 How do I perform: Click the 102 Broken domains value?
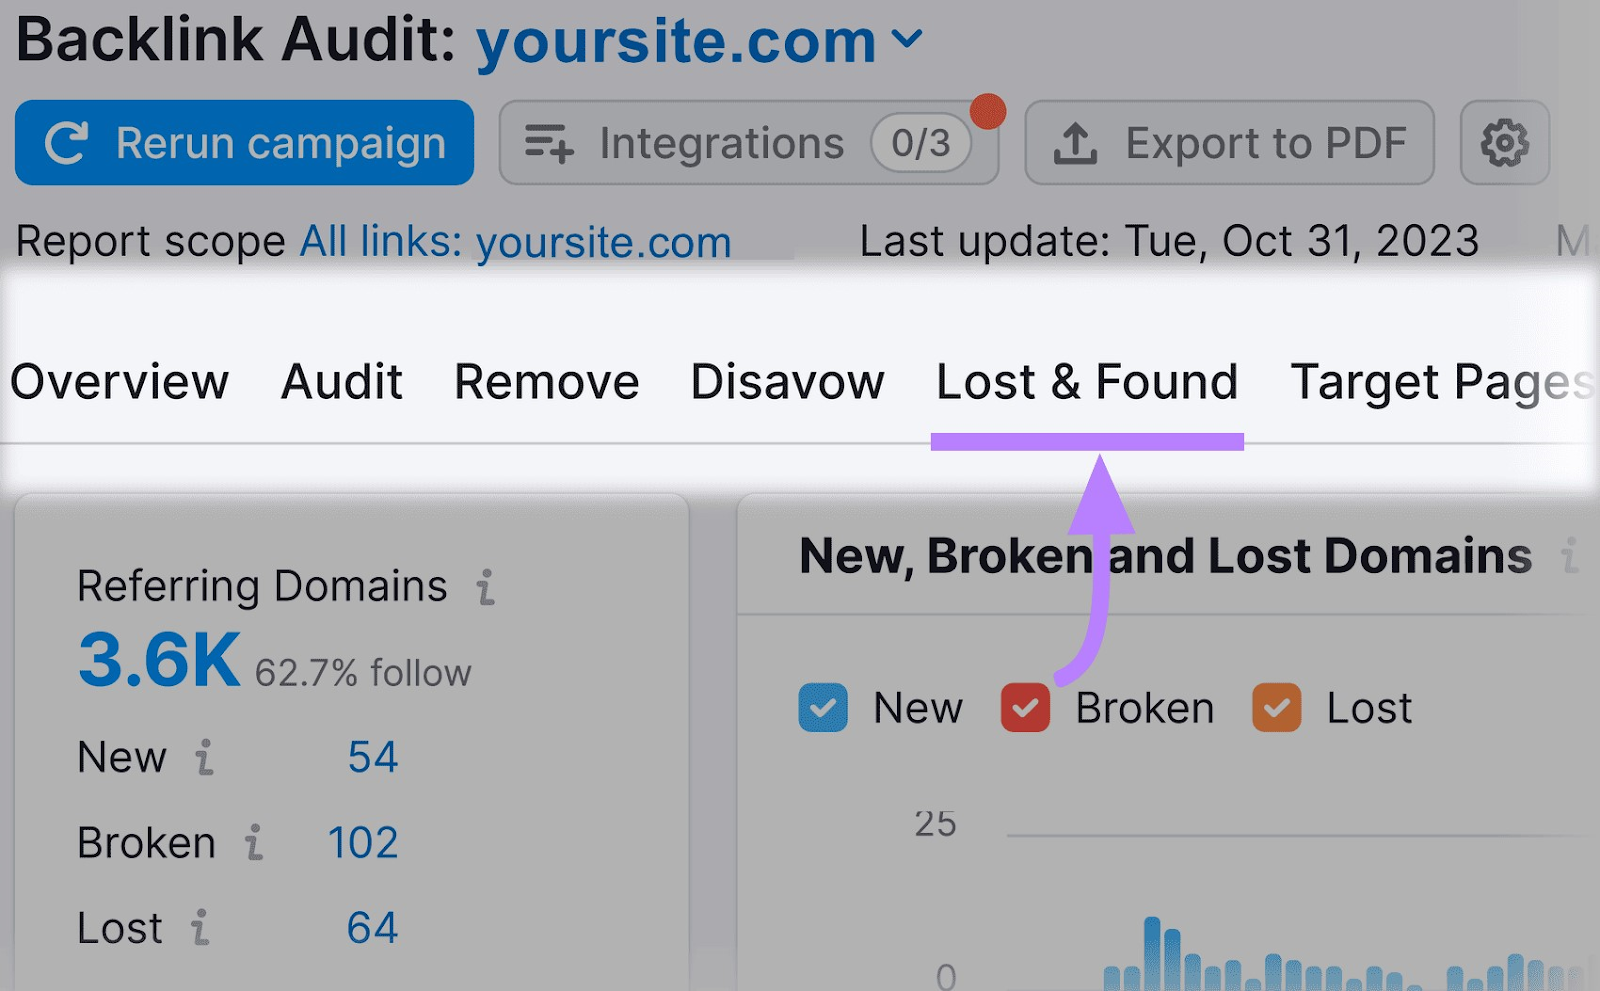(362, 843)
